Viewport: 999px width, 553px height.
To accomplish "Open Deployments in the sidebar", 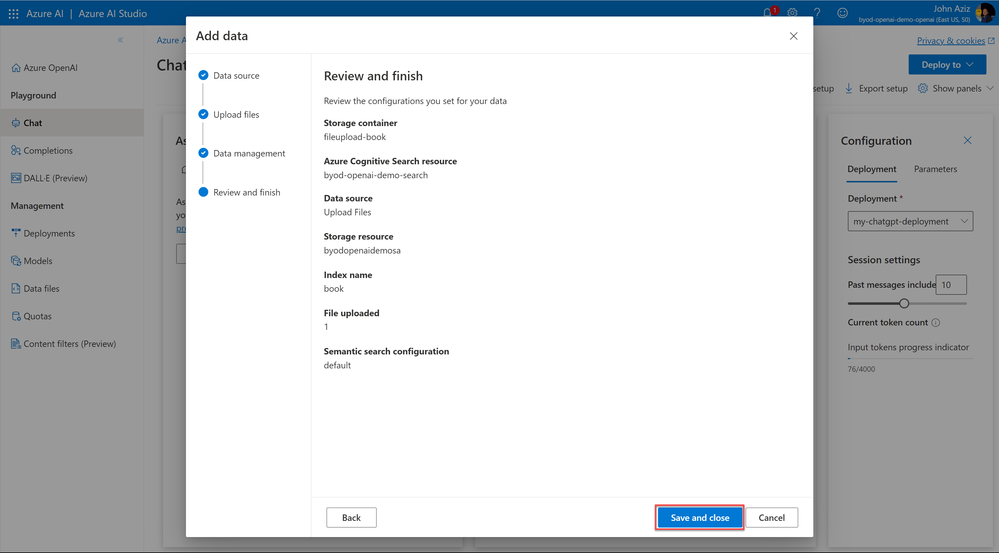I will (x=72, y=233).
